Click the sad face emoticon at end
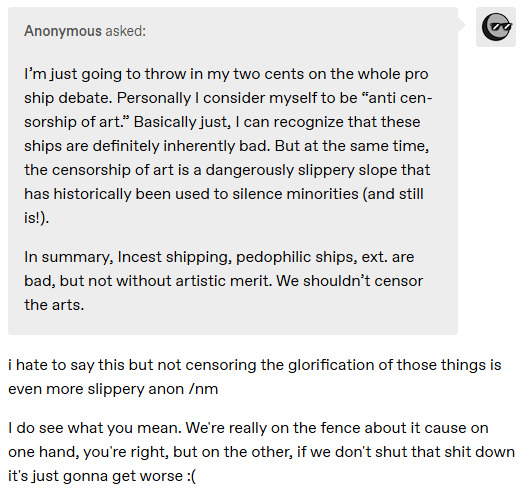The image size is (525, 491). [x=193, y=476]
